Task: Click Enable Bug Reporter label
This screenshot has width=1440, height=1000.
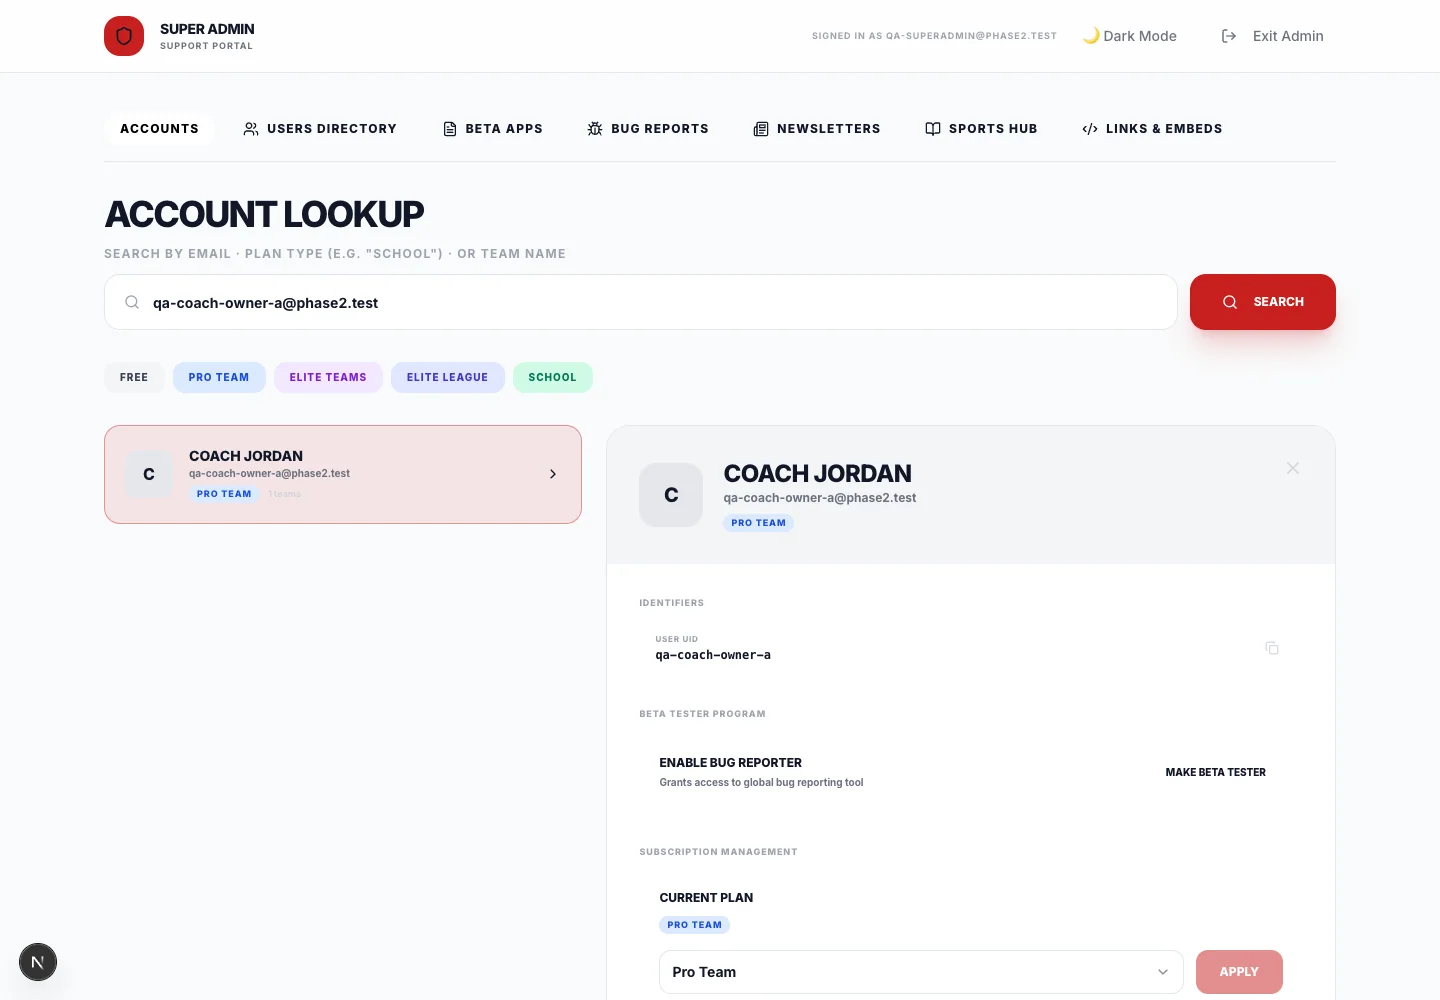Action: pyautogui.click(x=731, y=762)
